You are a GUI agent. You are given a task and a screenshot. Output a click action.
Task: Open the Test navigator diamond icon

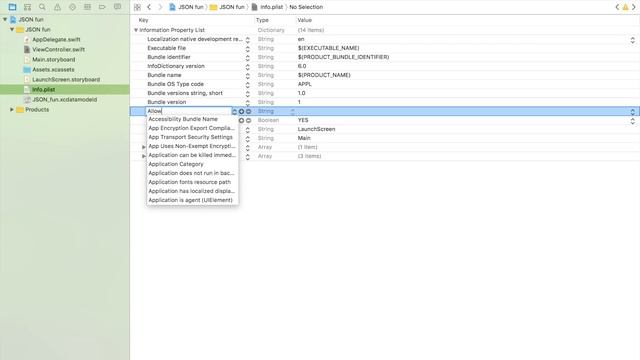pyautogui.click(x=72, y=7)
